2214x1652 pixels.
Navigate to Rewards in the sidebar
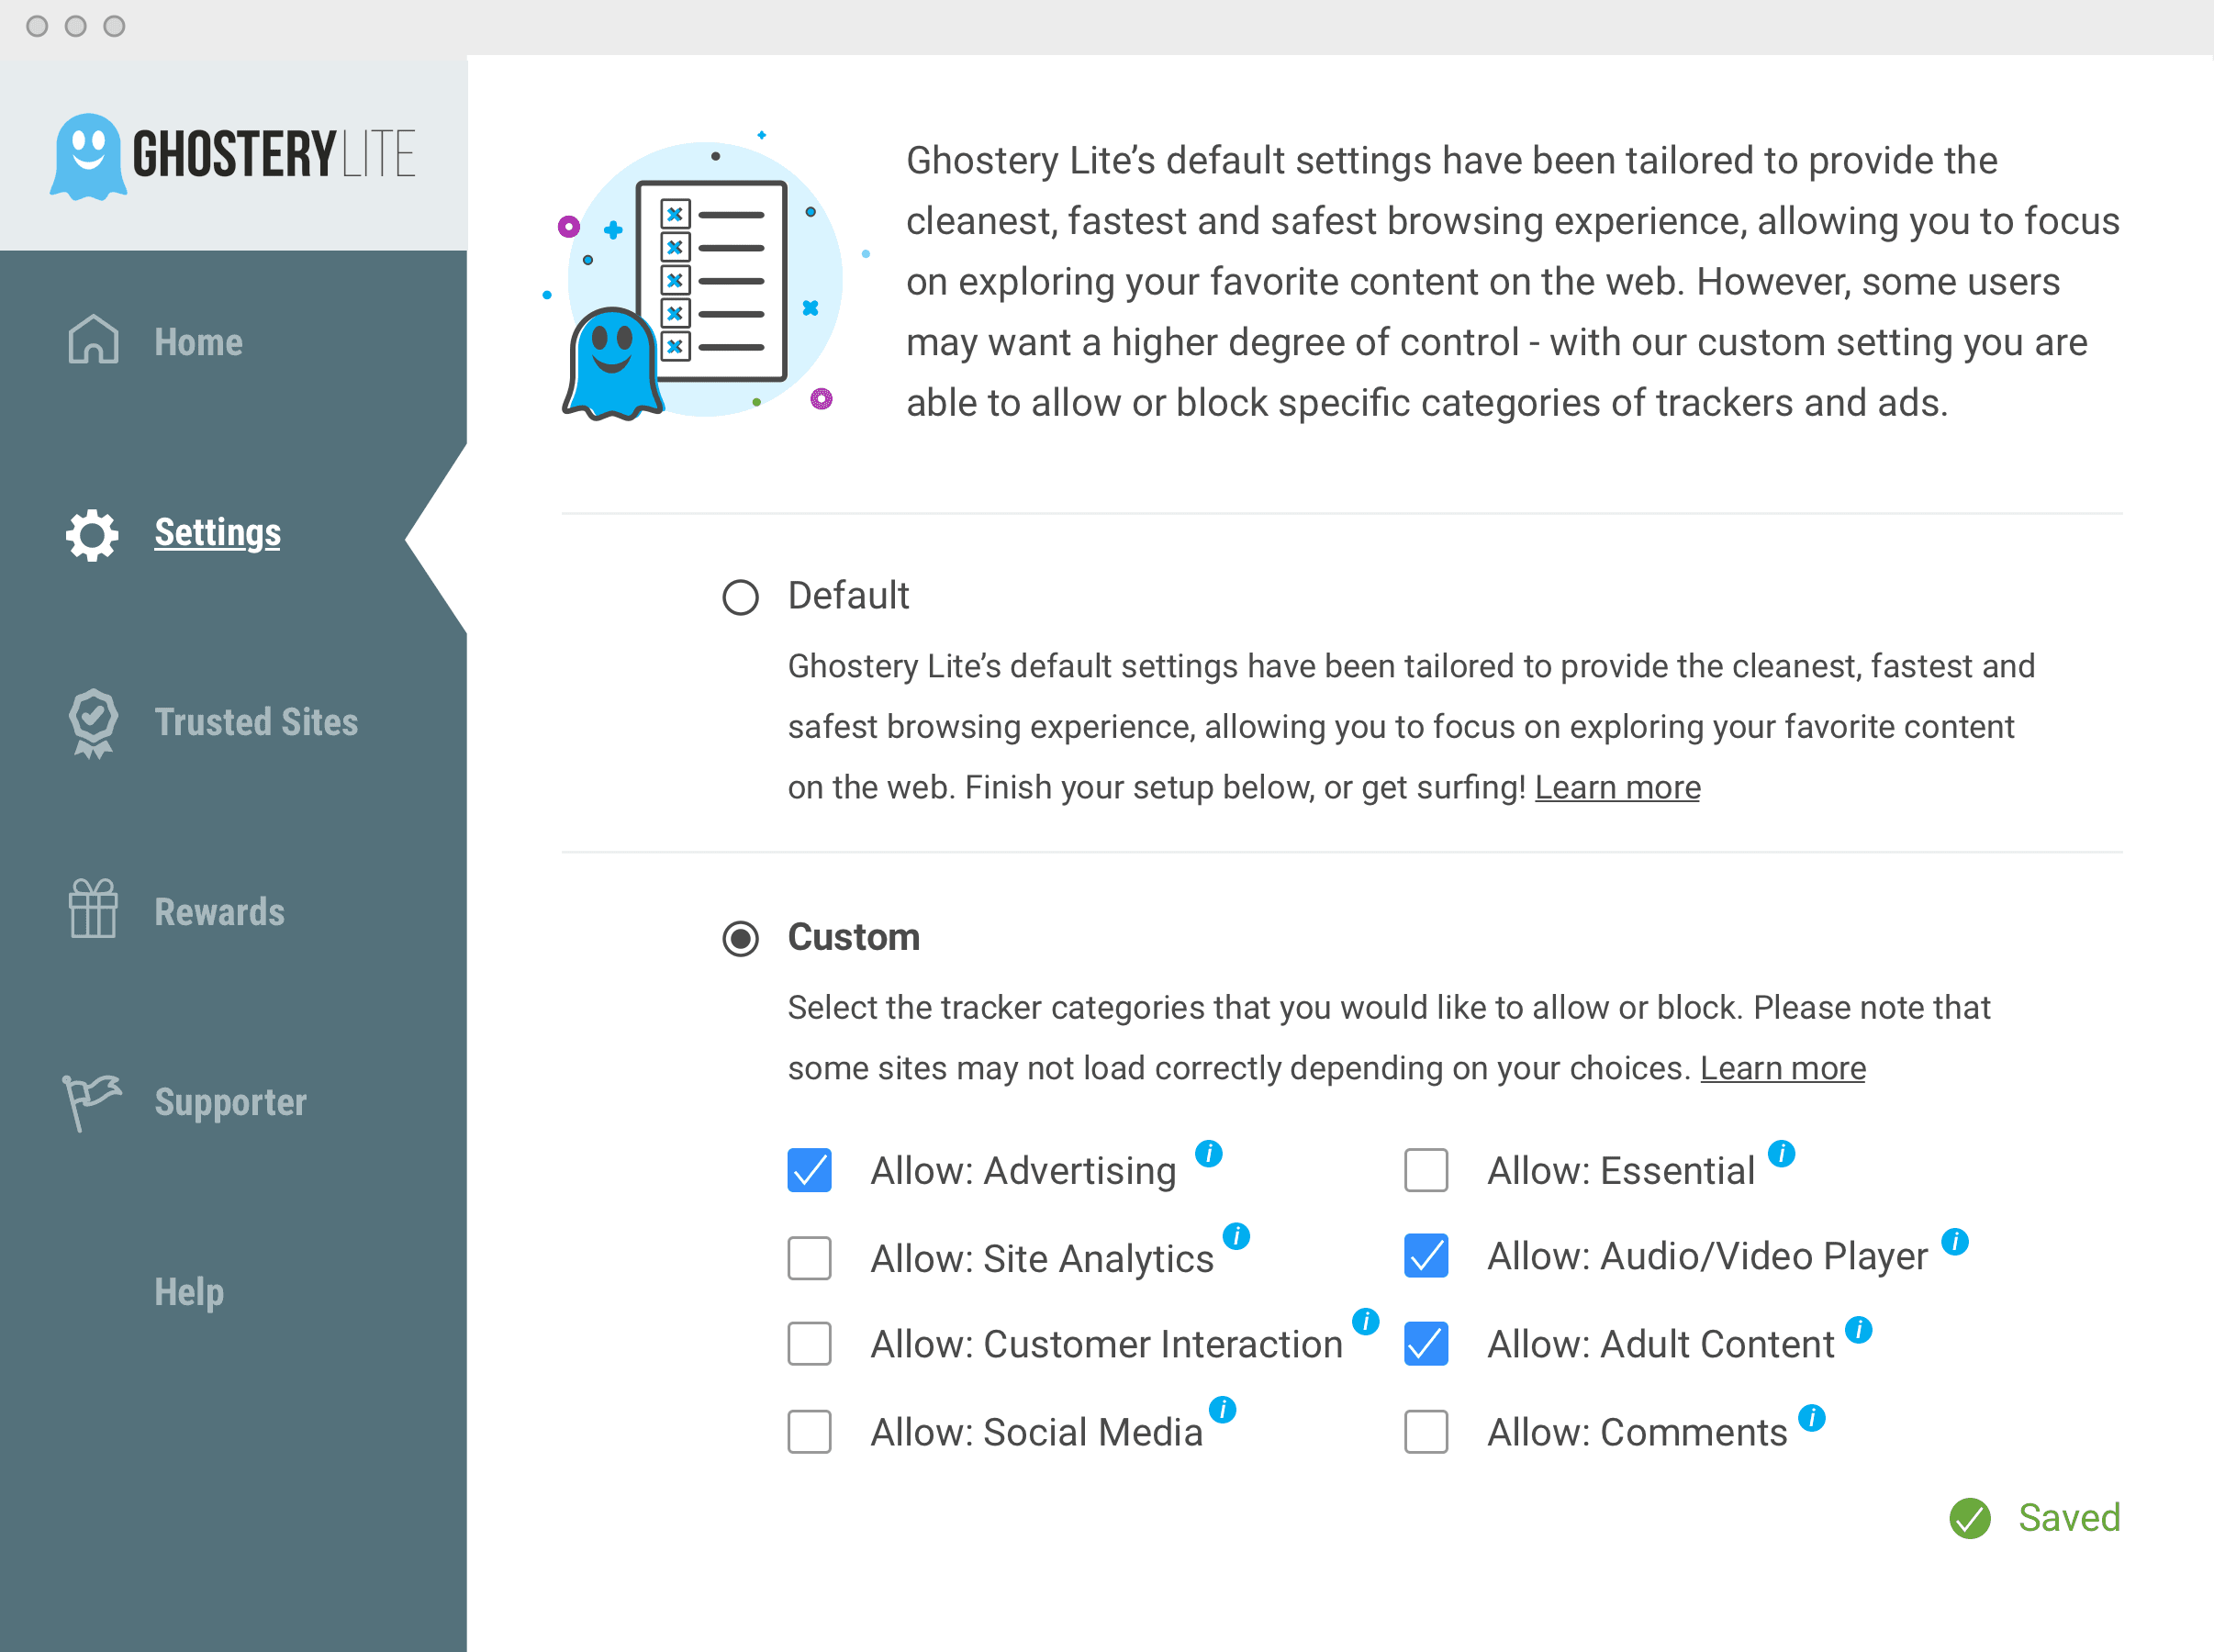(x=219, y=911)
